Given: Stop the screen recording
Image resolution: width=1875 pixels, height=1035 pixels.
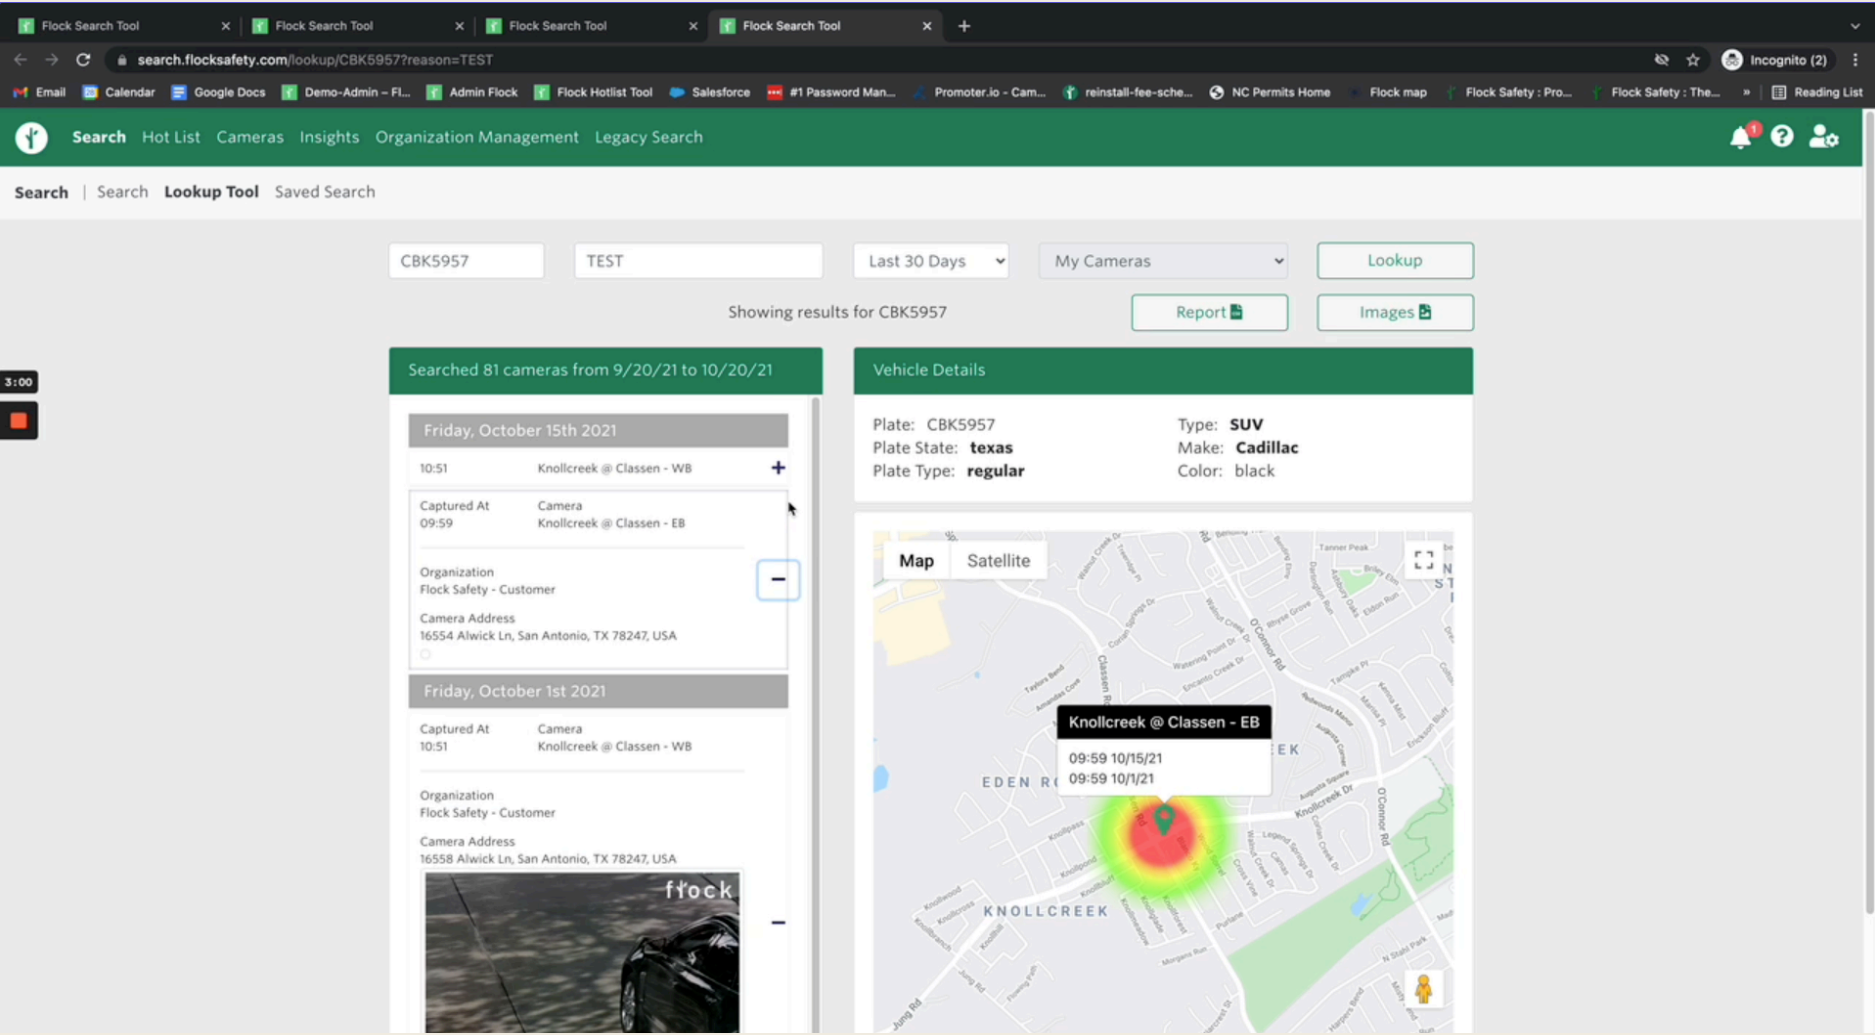Looking at the screenshot, I should coord(19,421).
